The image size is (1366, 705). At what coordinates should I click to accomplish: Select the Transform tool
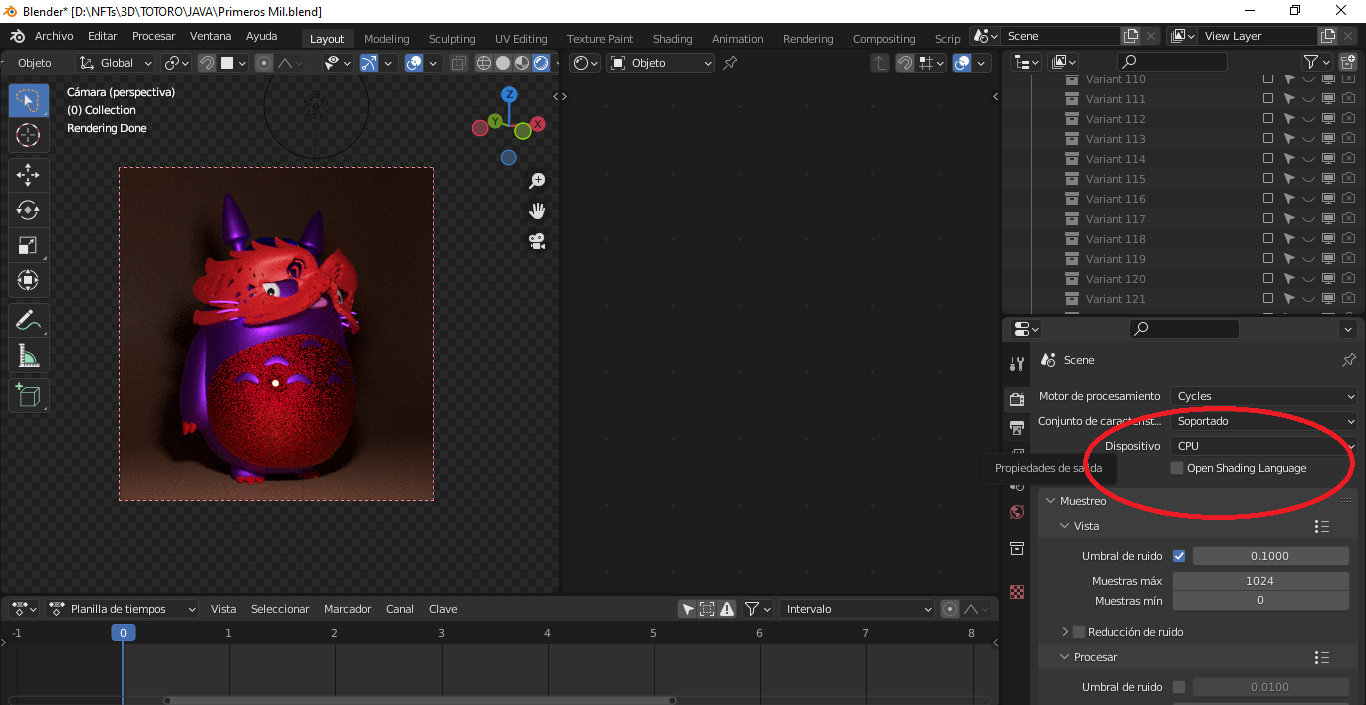tap(28, 280)
